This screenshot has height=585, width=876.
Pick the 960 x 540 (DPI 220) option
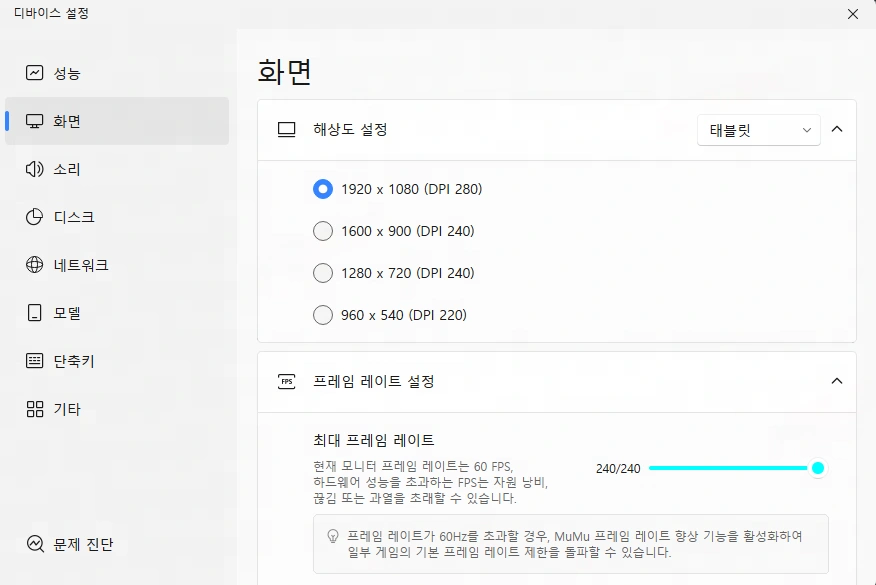coord(323,315)
